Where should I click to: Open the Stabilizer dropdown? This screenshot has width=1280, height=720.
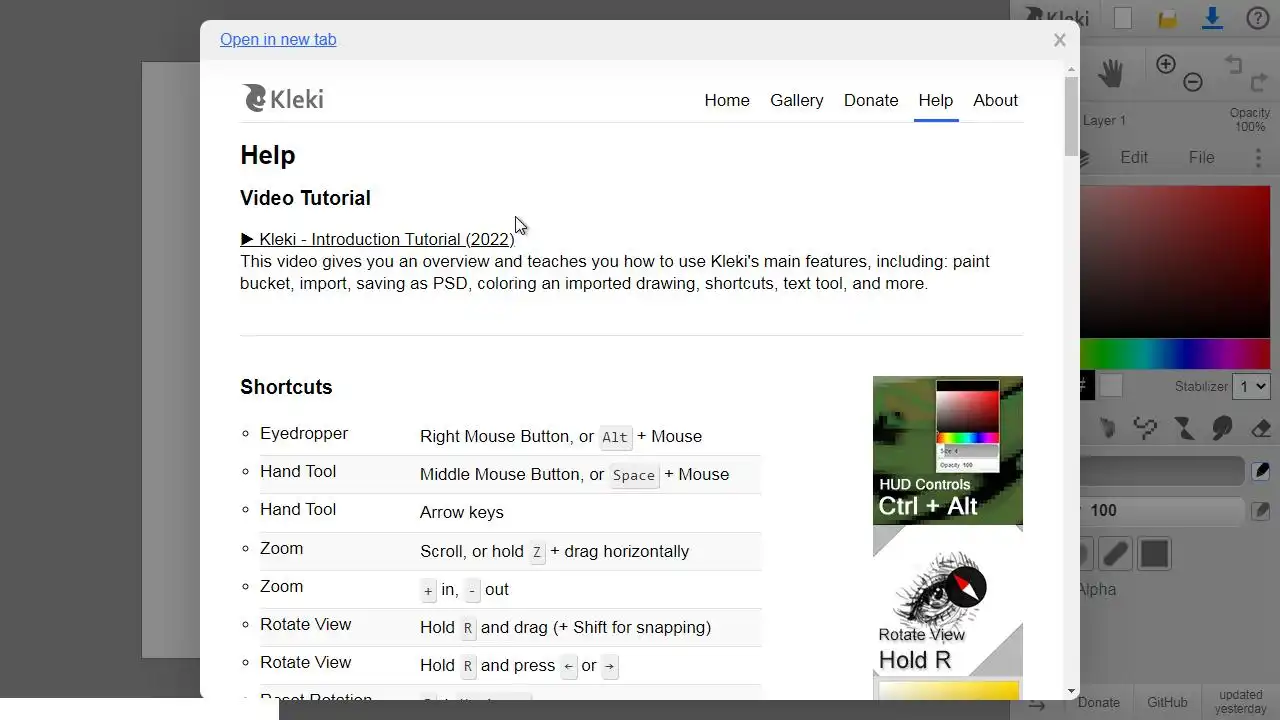[1252, 386]
